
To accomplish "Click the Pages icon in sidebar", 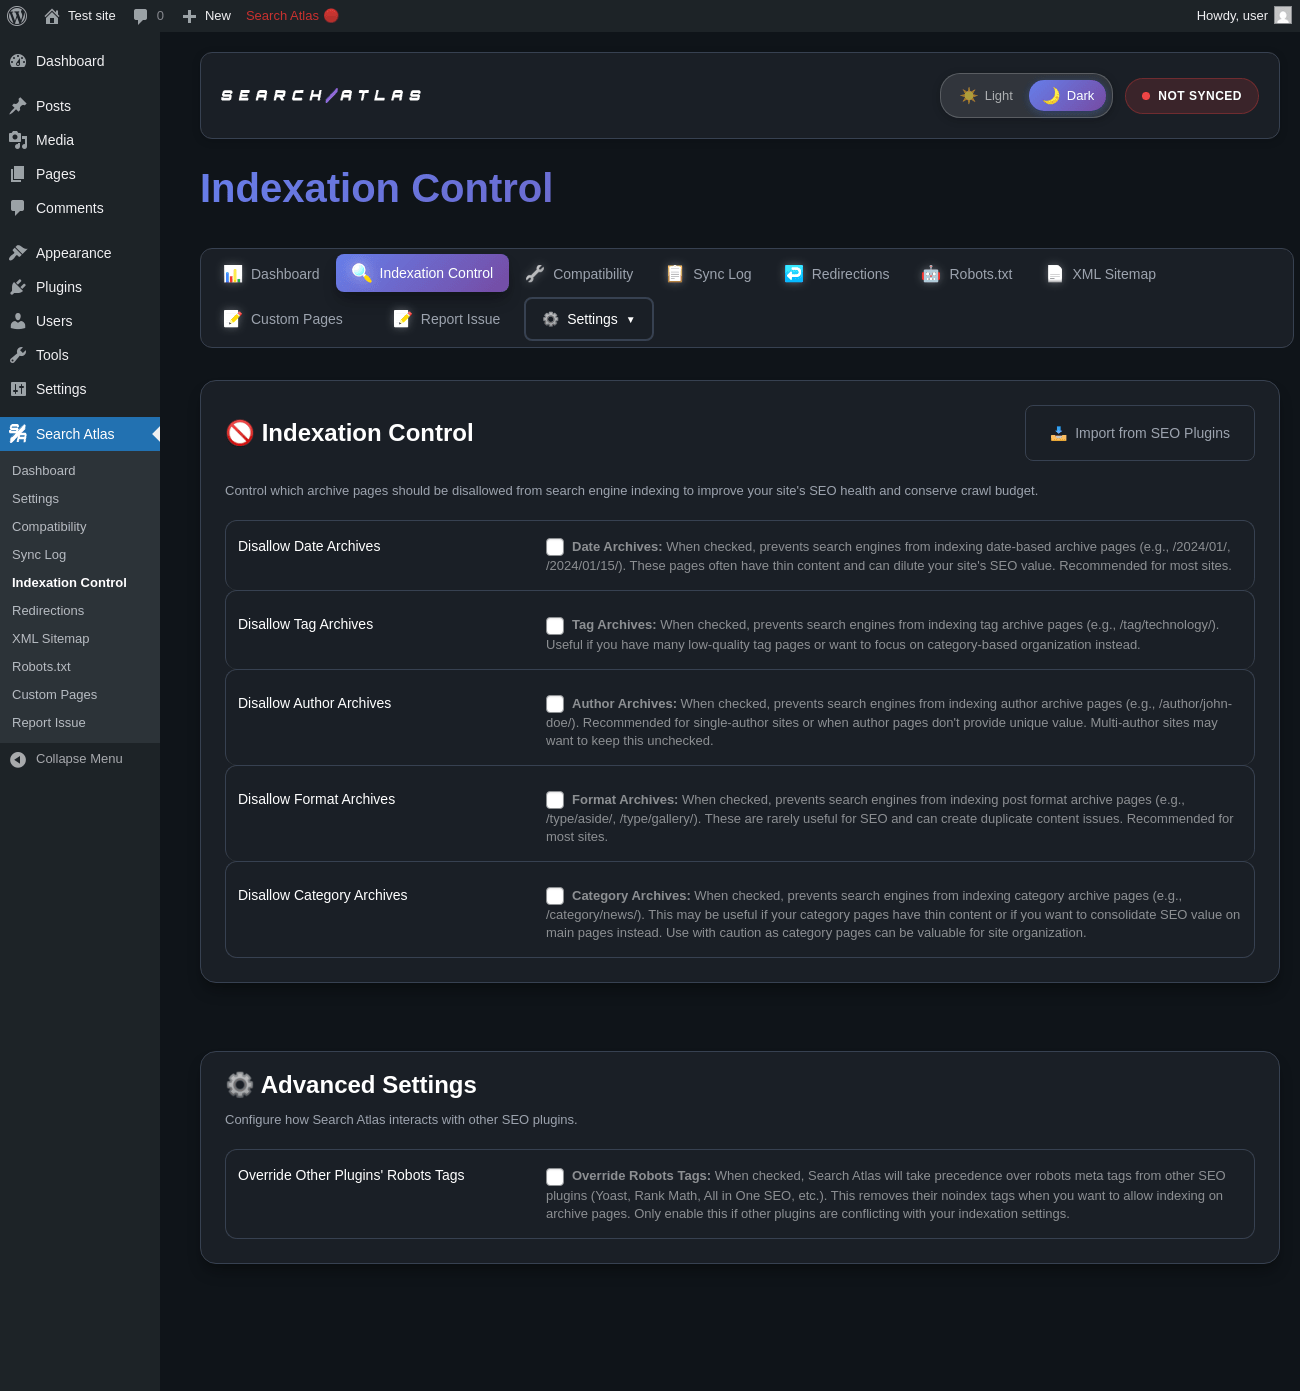I will (x=18, y=174).
